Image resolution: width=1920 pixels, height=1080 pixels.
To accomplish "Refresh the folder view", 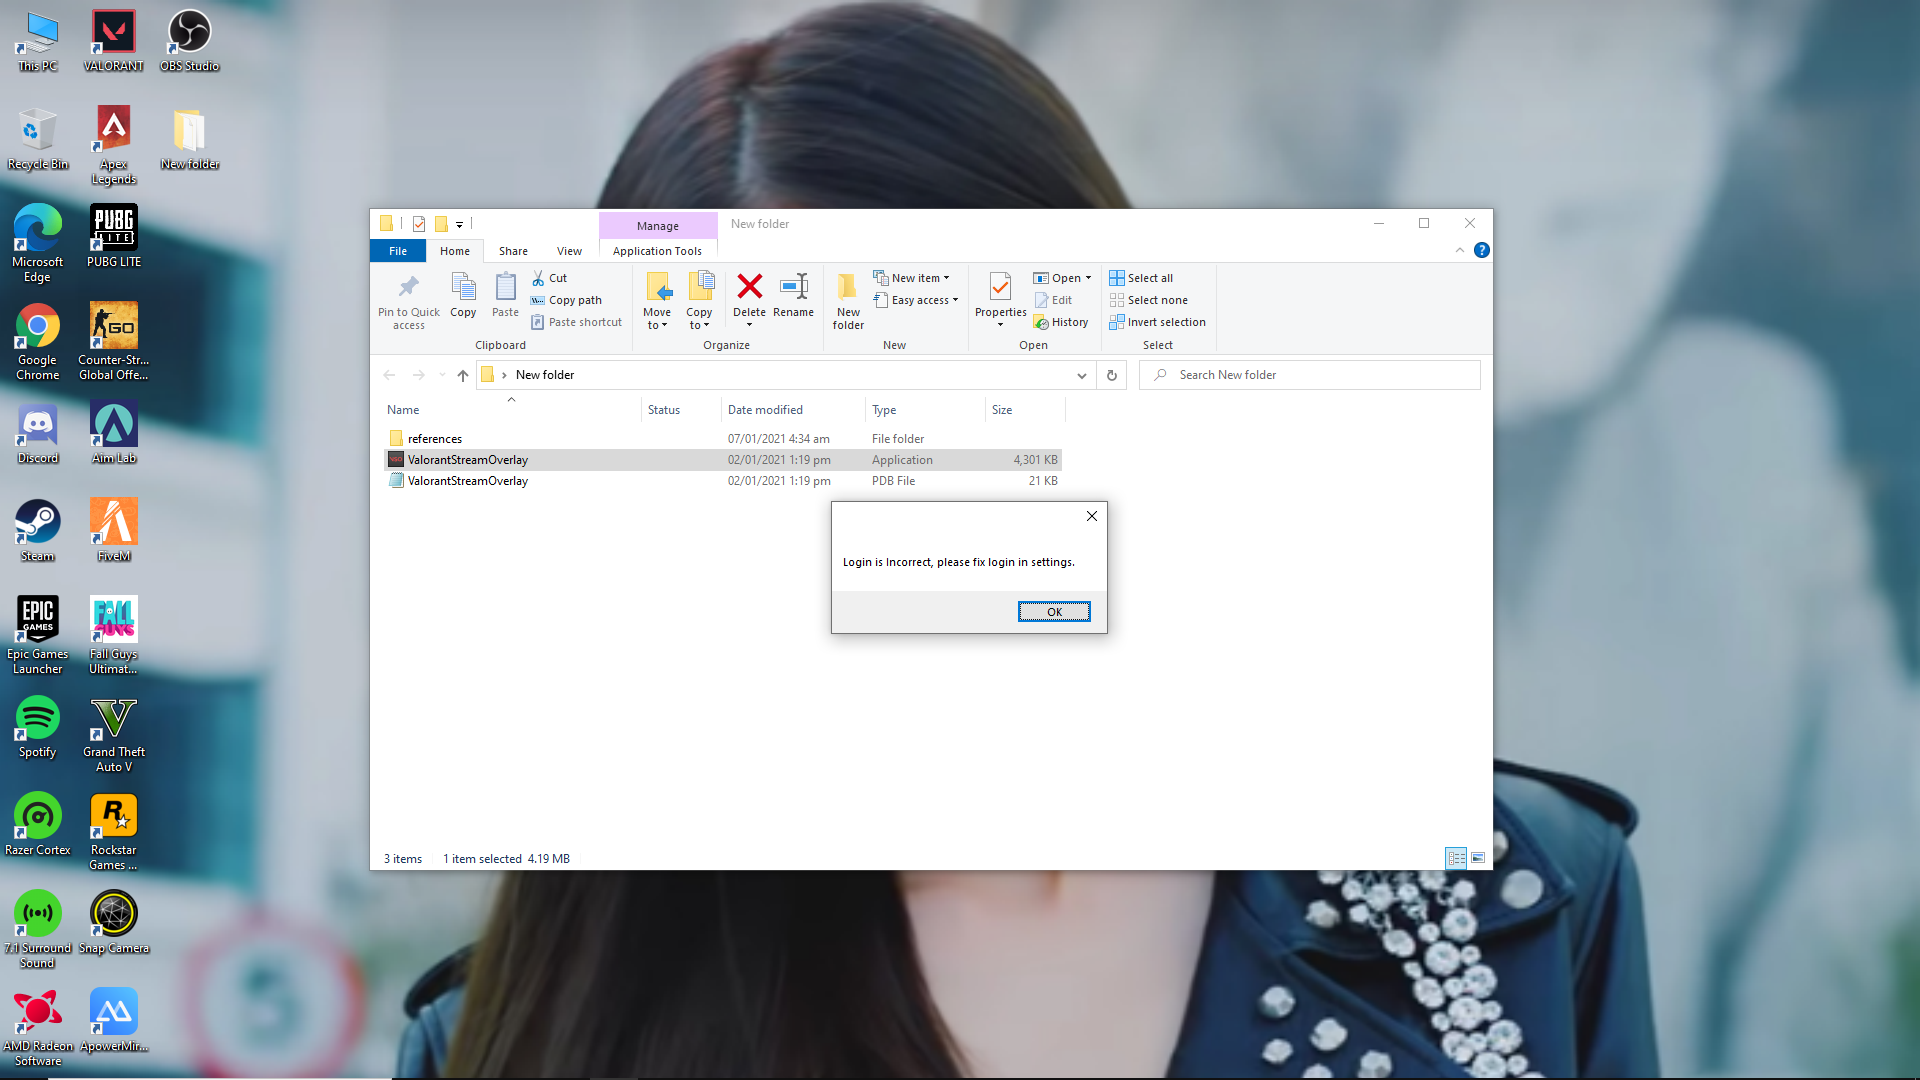I will (1111, 375).
